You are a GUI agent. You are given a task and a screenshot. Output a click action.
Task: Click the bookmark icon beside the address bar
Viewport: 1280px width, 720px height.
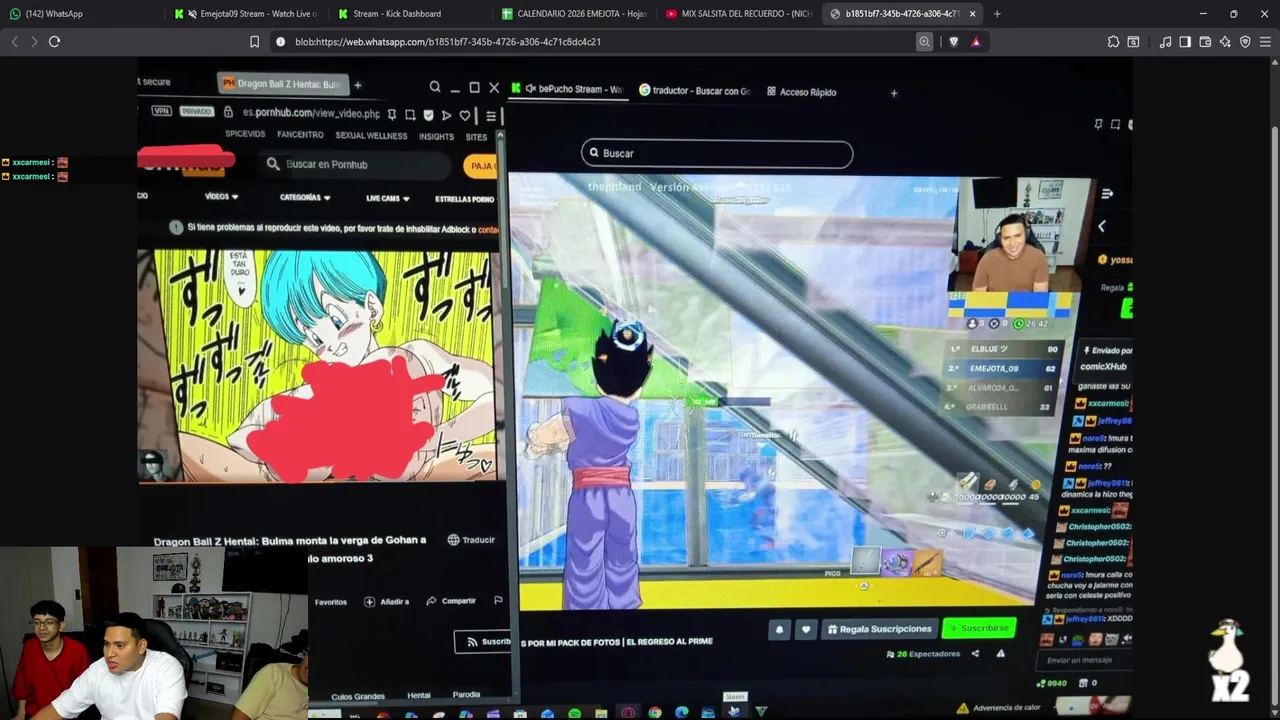click(x=254, y=41)
